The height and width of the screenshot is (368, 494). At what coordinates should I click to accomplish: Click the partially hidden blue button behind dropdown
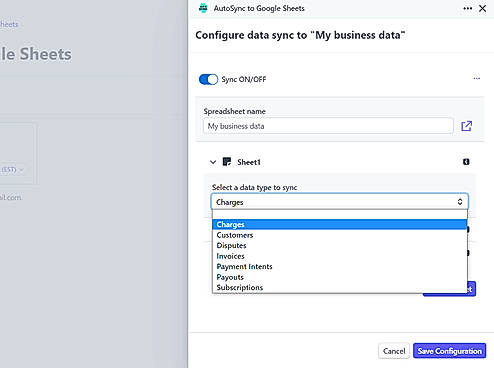(472, 289)
